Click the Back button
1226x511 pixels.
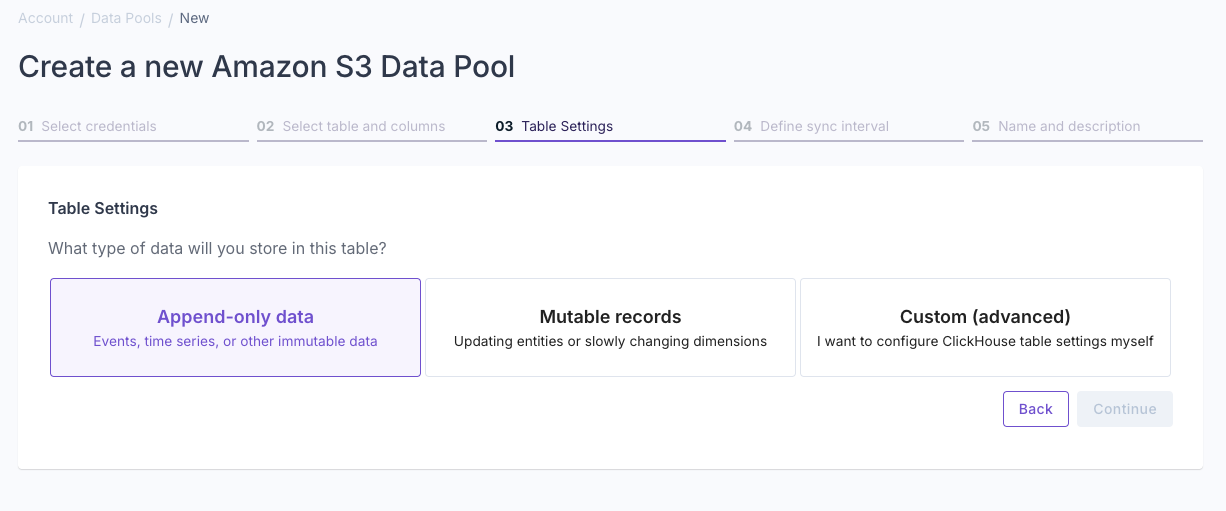(1036, 409)
